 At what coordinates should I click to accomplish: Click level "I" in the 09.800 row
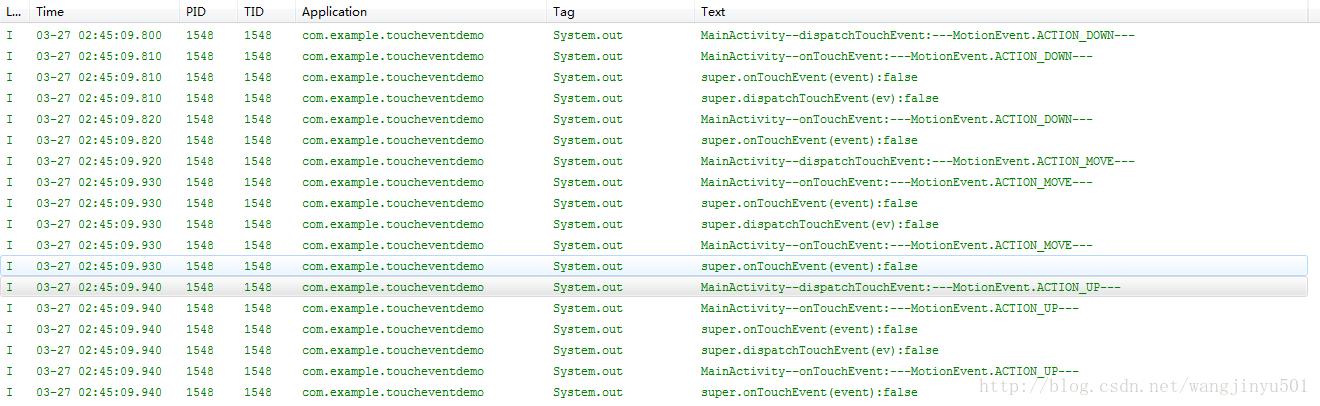click(10, 35)
